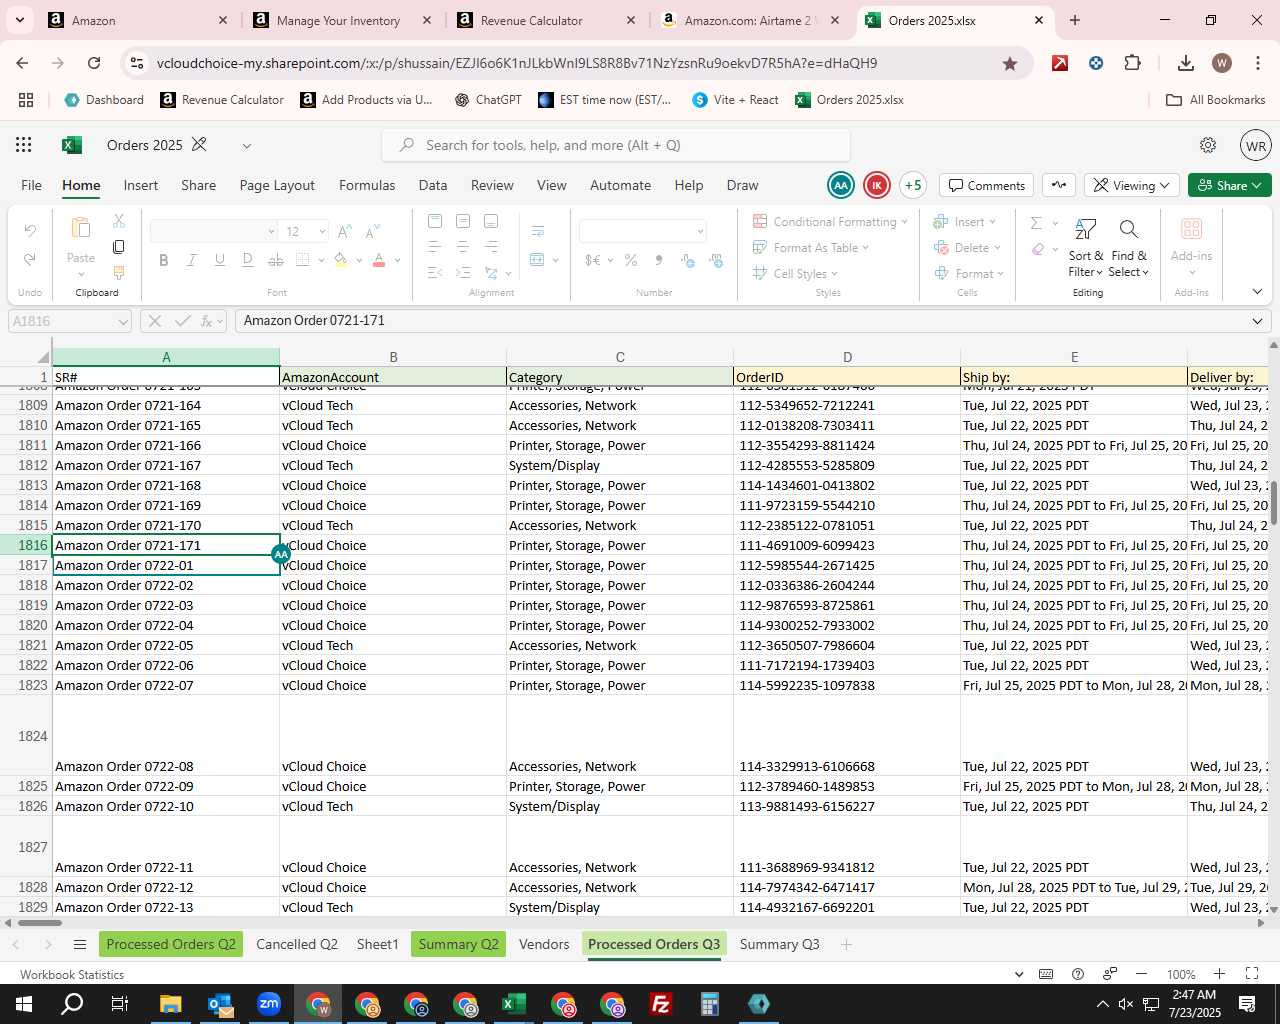Select cell Amazon Order 0722-07

coord(166,685)
